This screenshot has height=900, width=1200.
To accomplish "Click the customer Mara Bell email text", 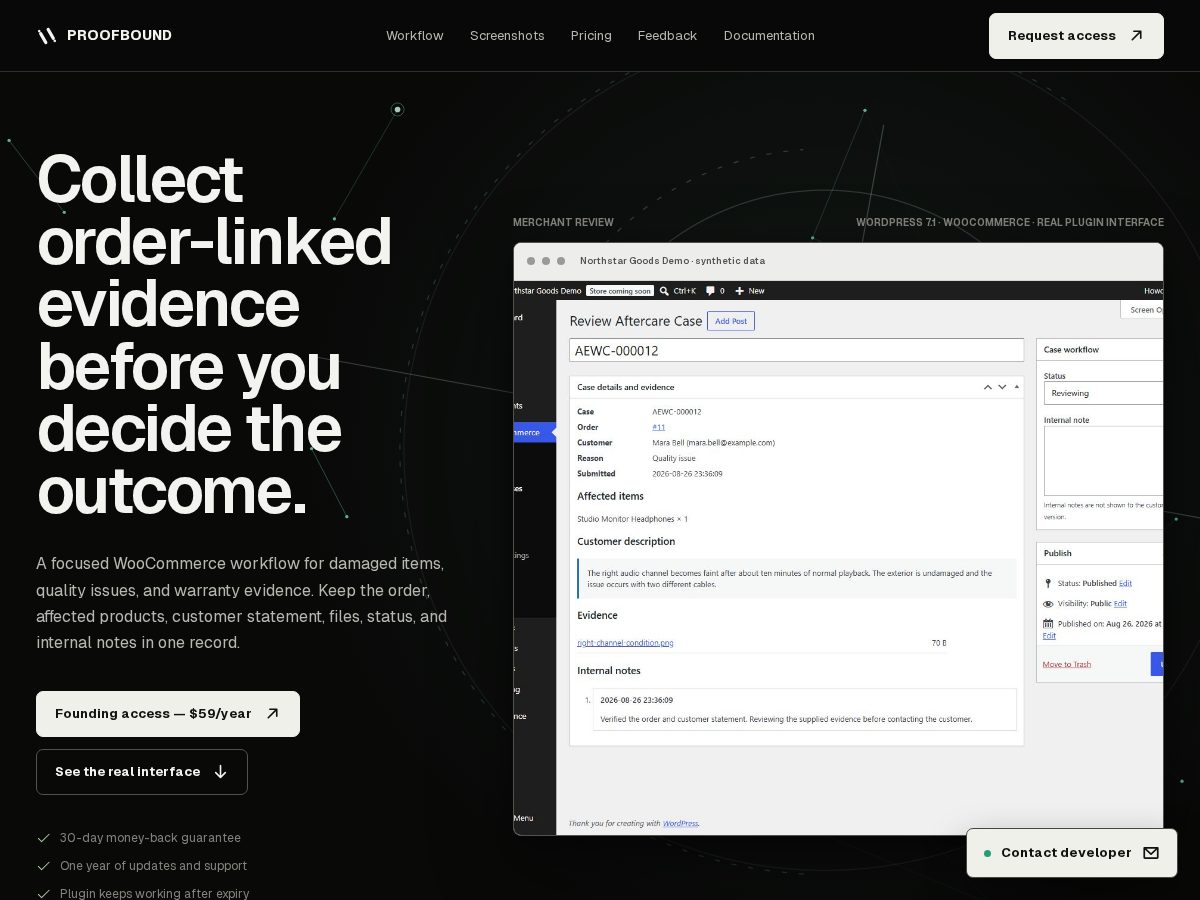I will [x=713, y=443].
